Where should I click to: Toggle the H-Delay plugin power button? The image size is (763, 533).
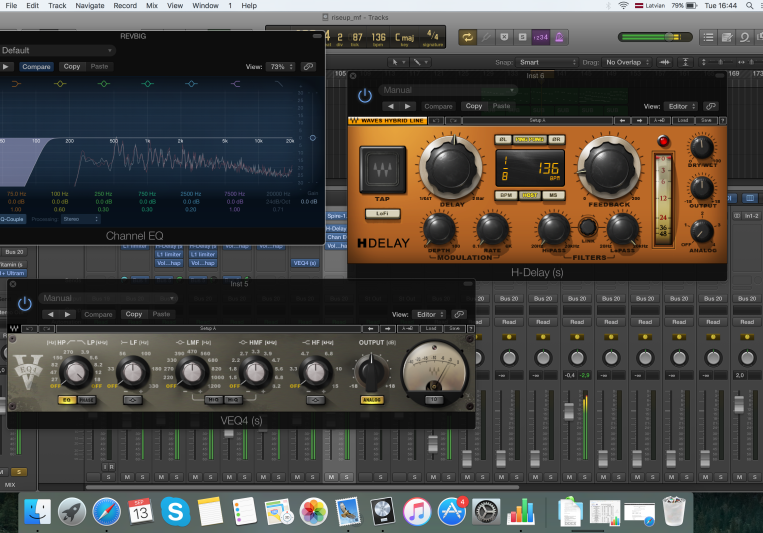click(x=365, y=96)
